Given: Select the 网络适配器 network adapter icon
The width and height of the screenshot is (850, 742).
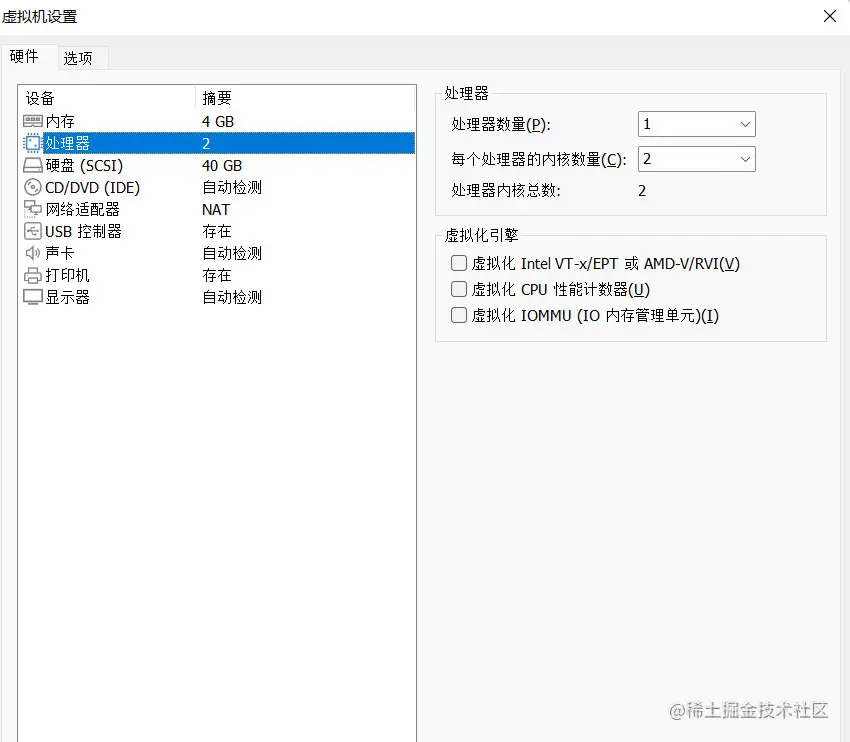Looking at the screenshot, I should tap(33, 209).
